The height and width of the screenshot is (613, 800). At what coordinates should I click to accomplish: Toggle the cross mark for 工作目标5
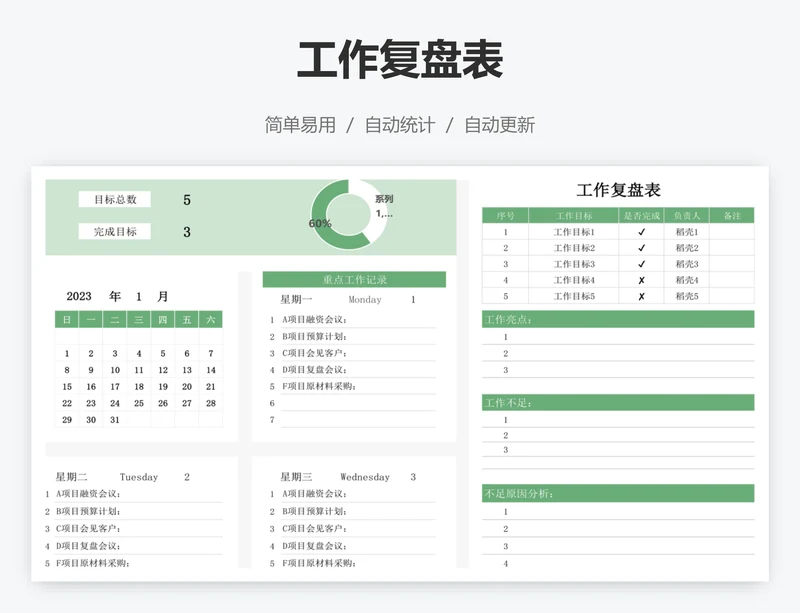[x=641, y=296]
